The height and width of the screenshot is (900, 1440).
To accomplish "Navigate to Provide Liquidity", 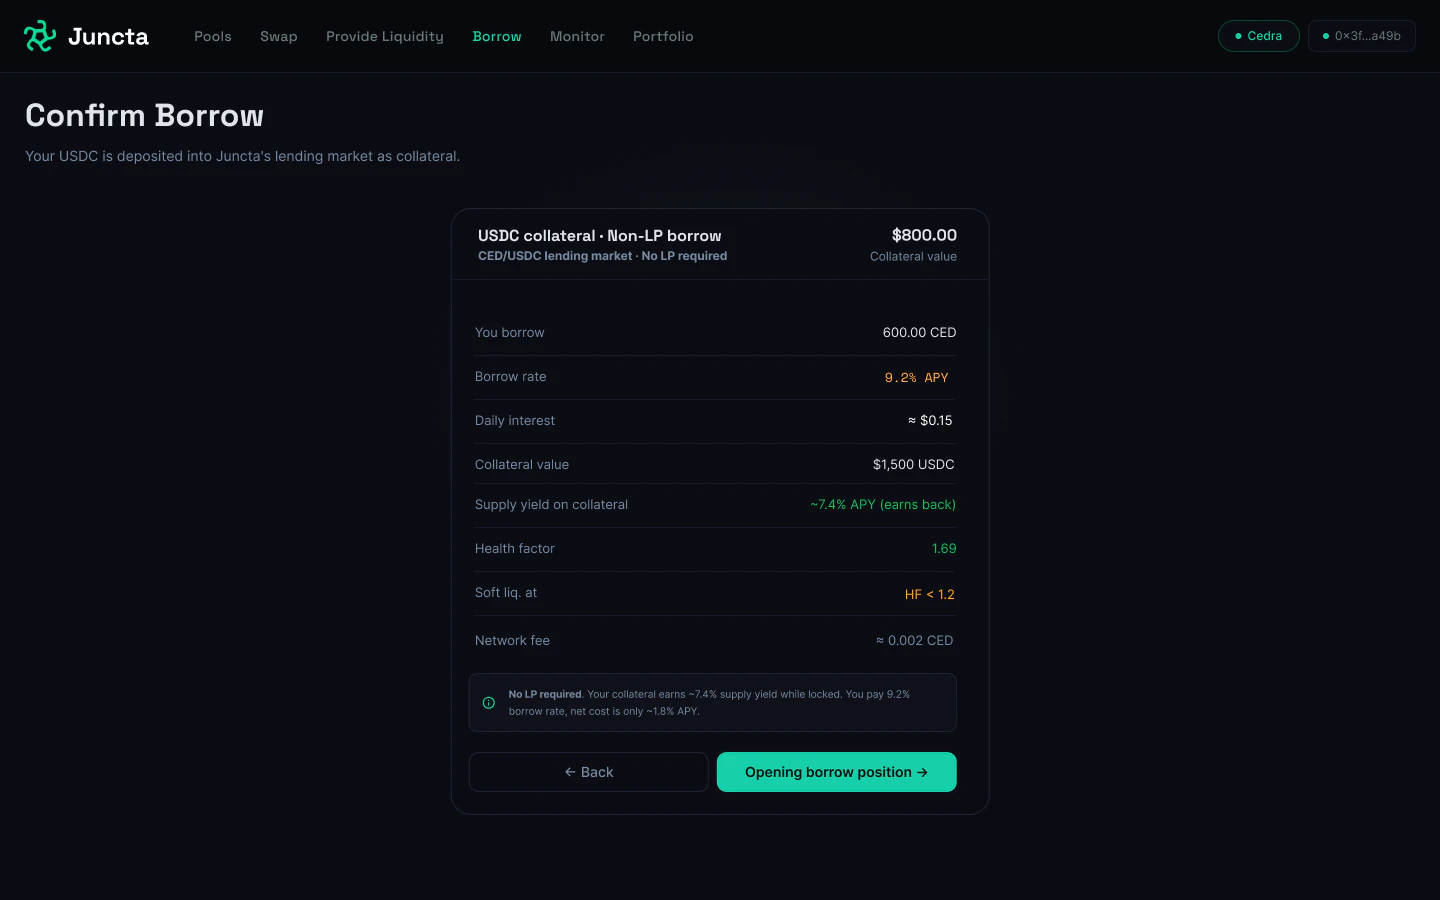I will pyautogui.click(x=385, y=36).
